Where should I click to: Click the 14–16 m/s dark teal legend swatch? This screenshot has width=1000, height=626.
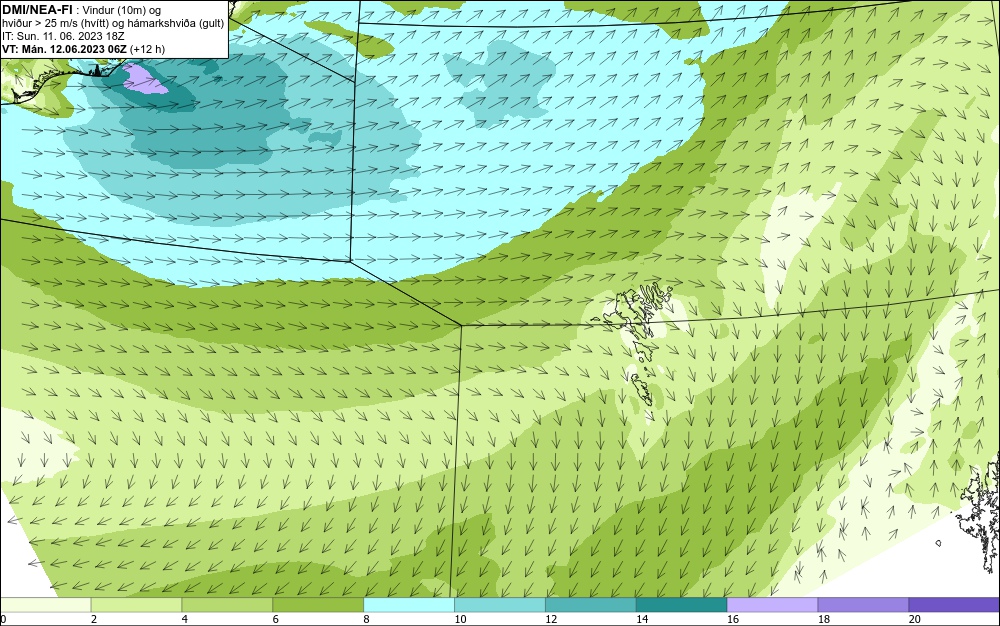682,605
